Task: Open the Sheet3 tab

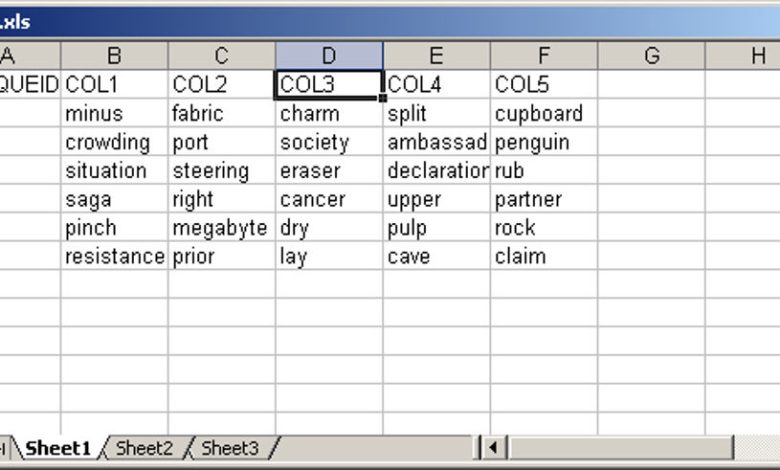Action: (x=230, y=448)
